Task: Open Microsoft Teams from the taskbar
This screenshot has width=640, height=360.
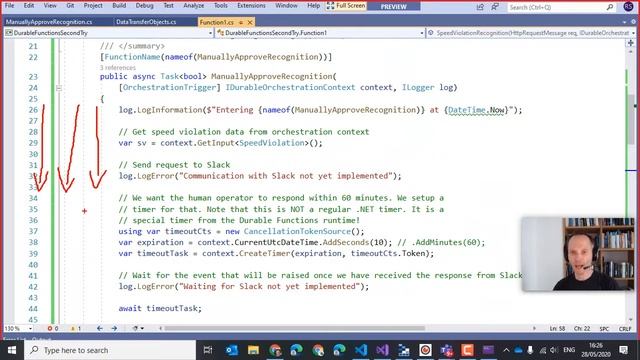Action: tap(447, 350)
